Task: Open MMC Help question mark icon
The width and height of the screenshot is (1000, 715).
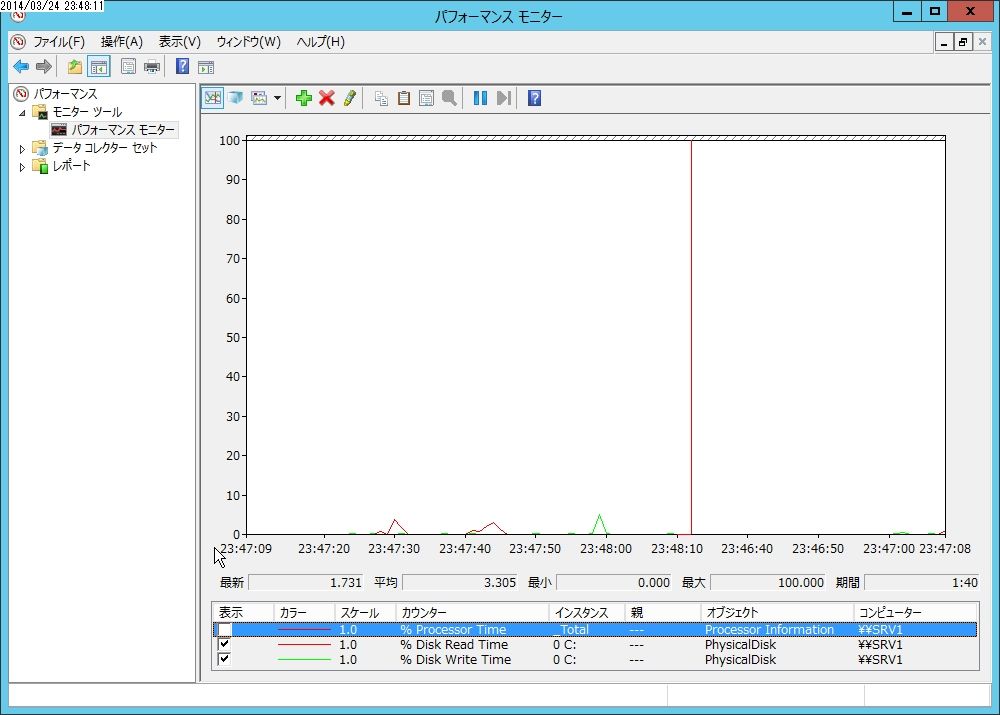Action: click(182, 66)
